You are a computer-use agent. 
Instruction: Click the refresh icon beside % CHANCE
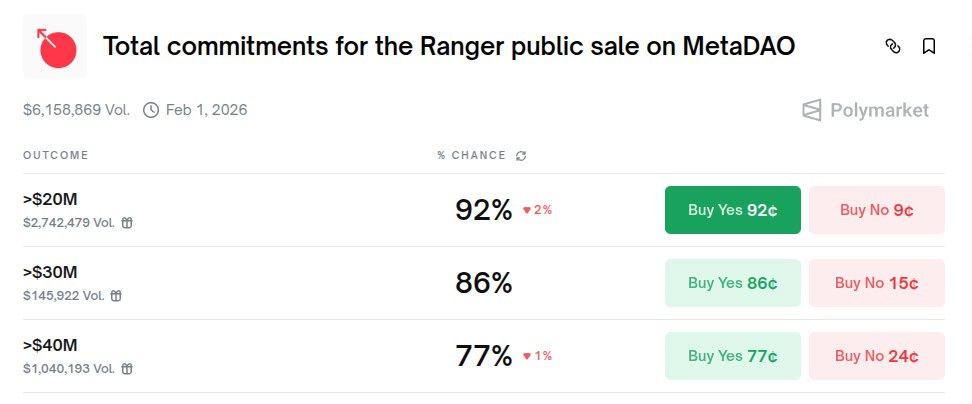[x=521, y=155]
